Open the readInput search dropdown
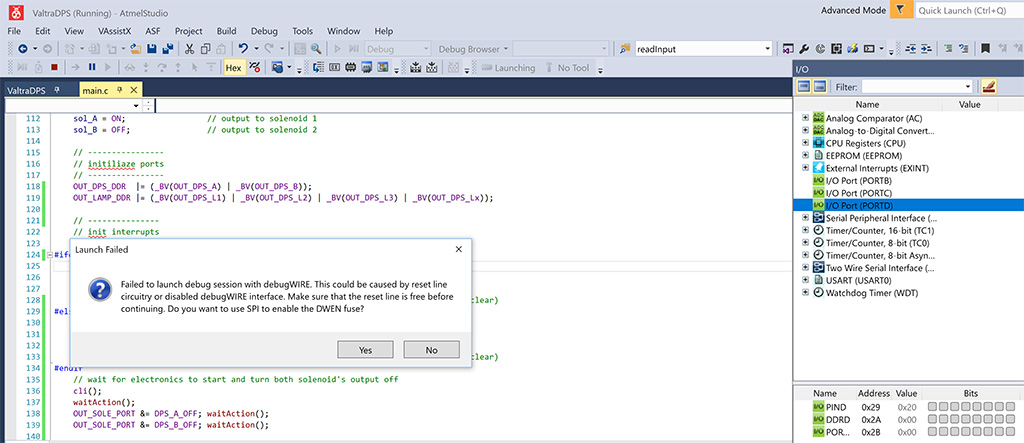 point(768,48)
